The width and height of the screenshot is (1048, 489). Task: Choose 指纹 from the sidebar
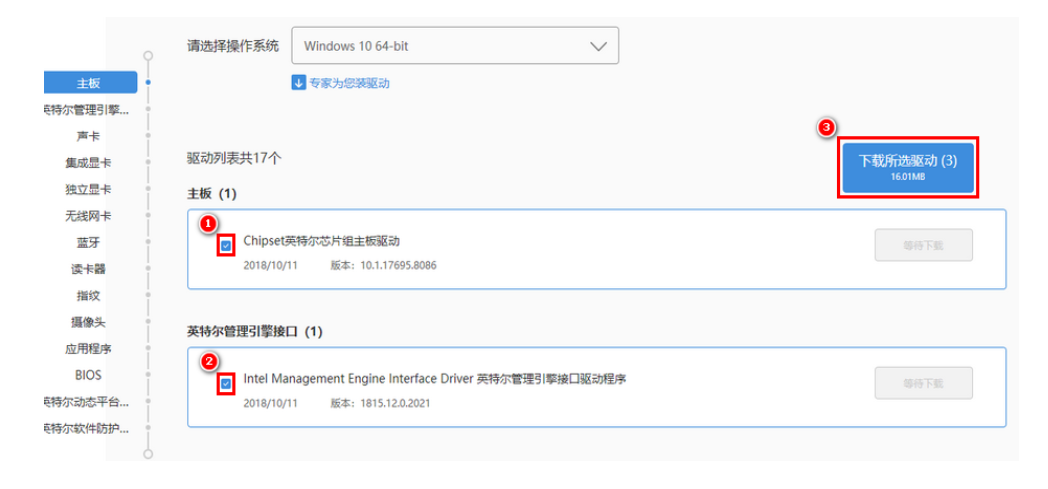pos(88,296)
